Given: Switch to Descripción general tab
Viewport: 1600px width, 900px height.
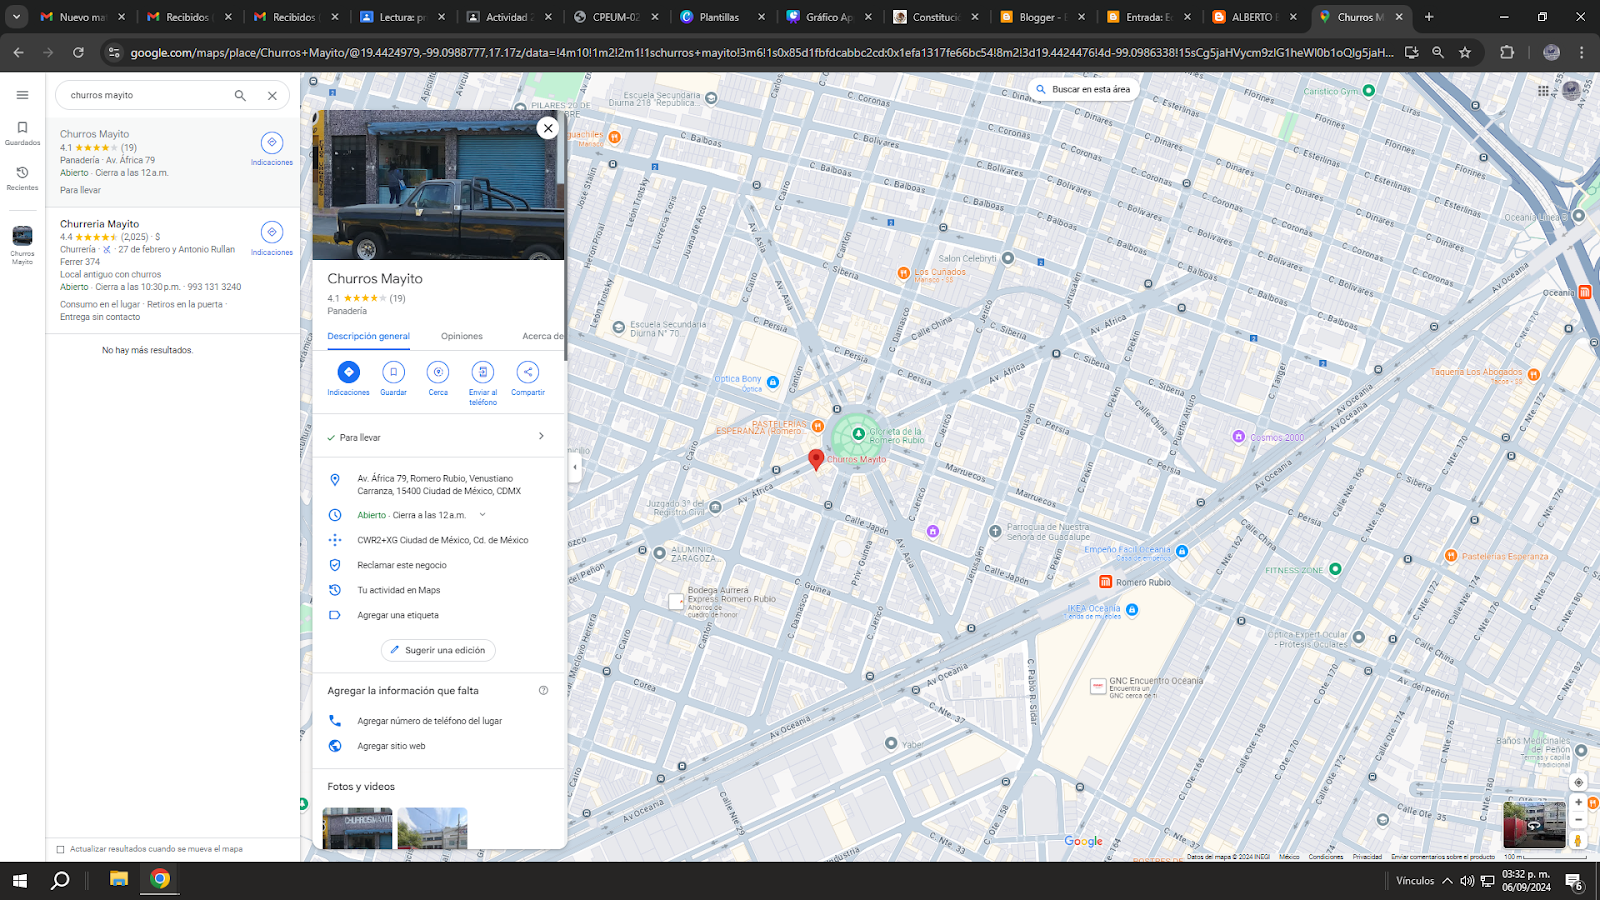Looking at the screenshot, I should pyautogui.click(x=368, y=336).
